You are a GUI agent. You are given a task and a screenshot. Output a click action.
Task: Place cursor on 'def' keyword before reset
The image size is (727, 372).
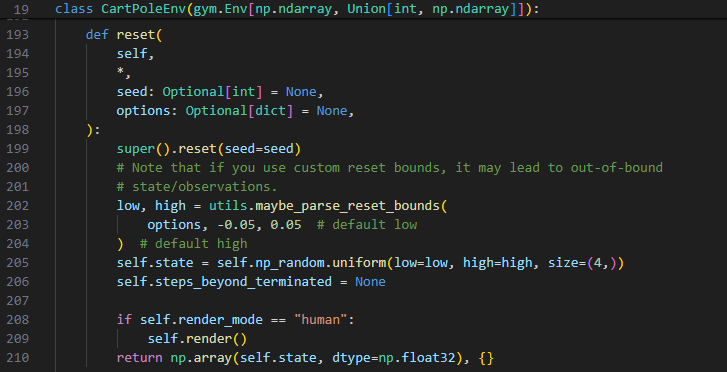[x=97, y=35]
